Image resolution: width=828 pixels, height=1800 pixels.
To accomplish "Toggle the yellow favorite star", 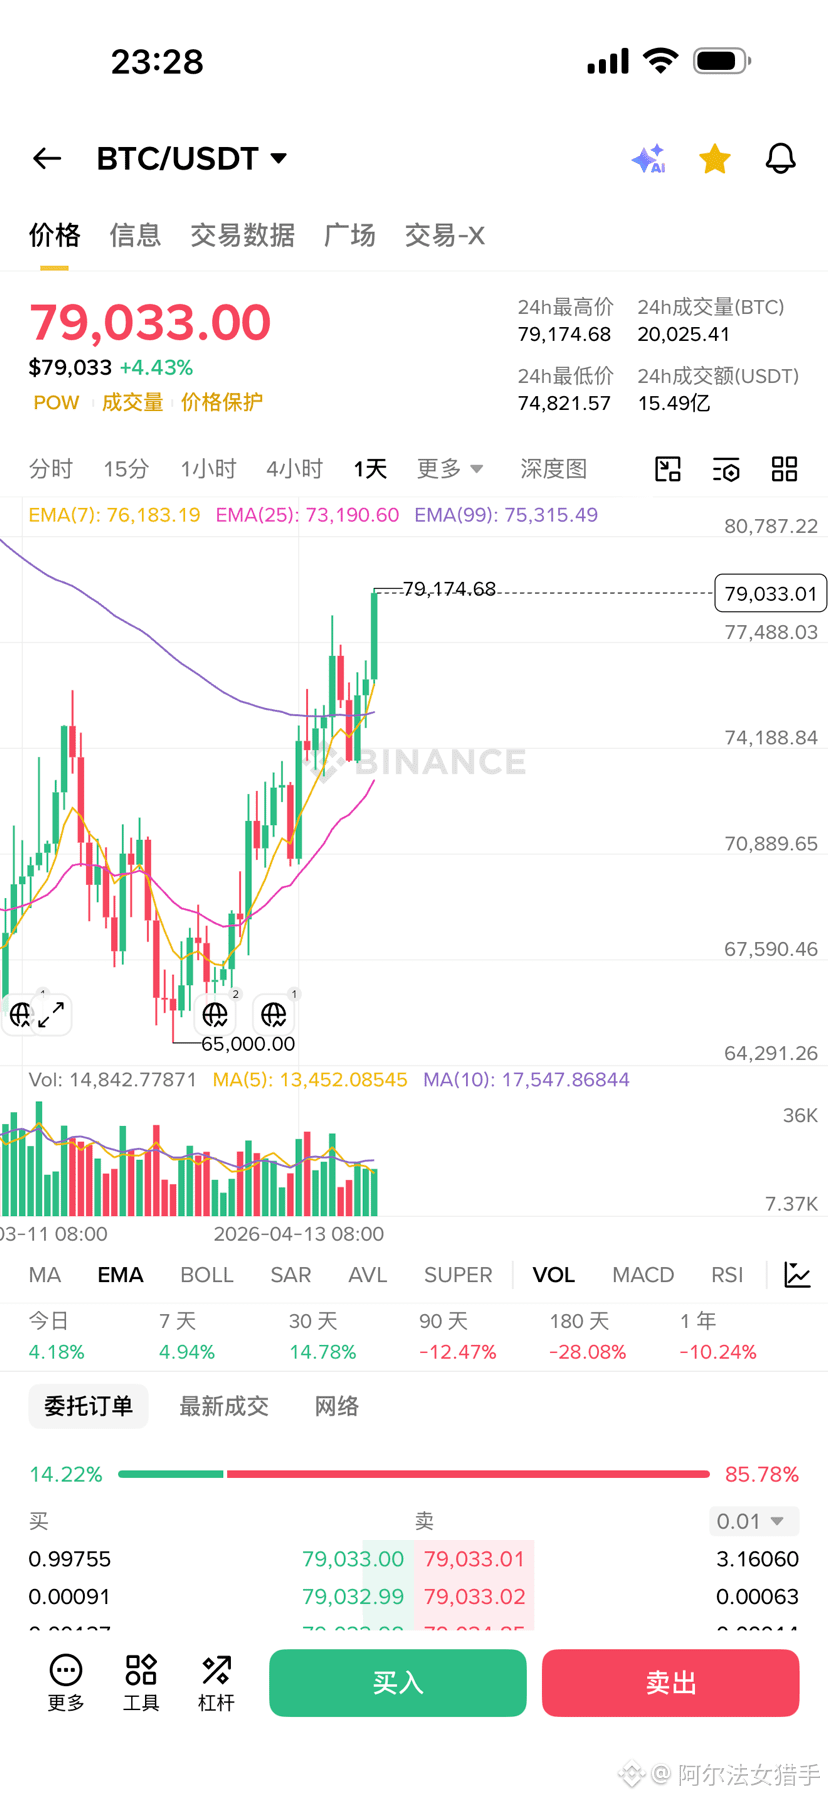I will point(715,158).
